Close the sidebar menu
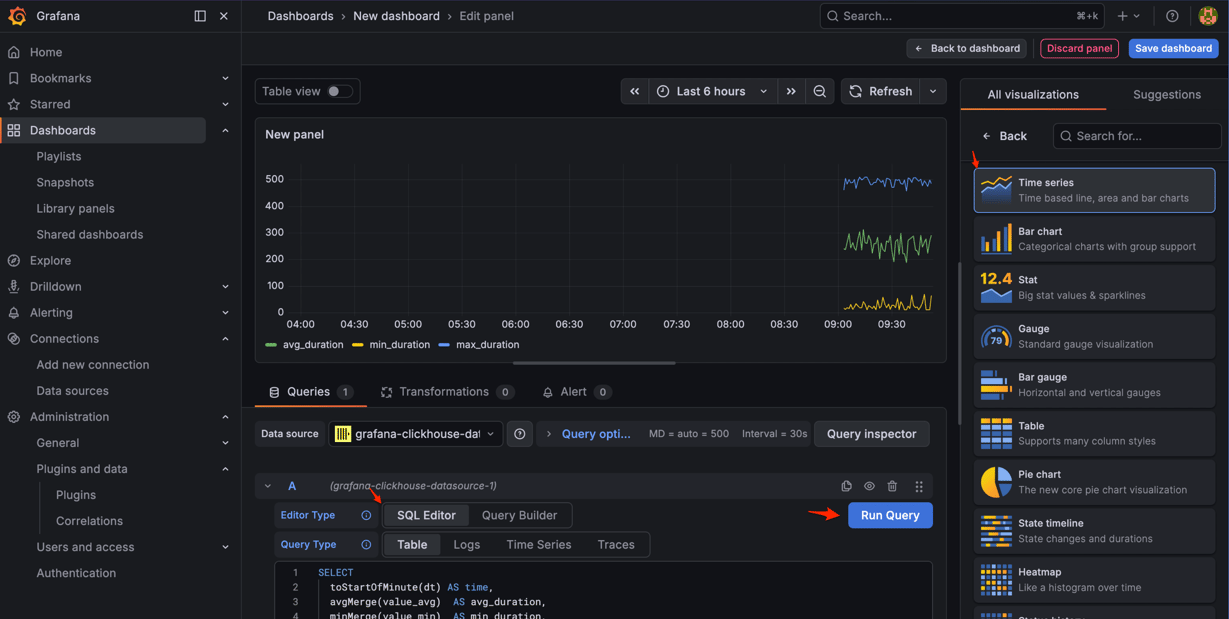The image size is (1229, 619). tap(224, 16)
